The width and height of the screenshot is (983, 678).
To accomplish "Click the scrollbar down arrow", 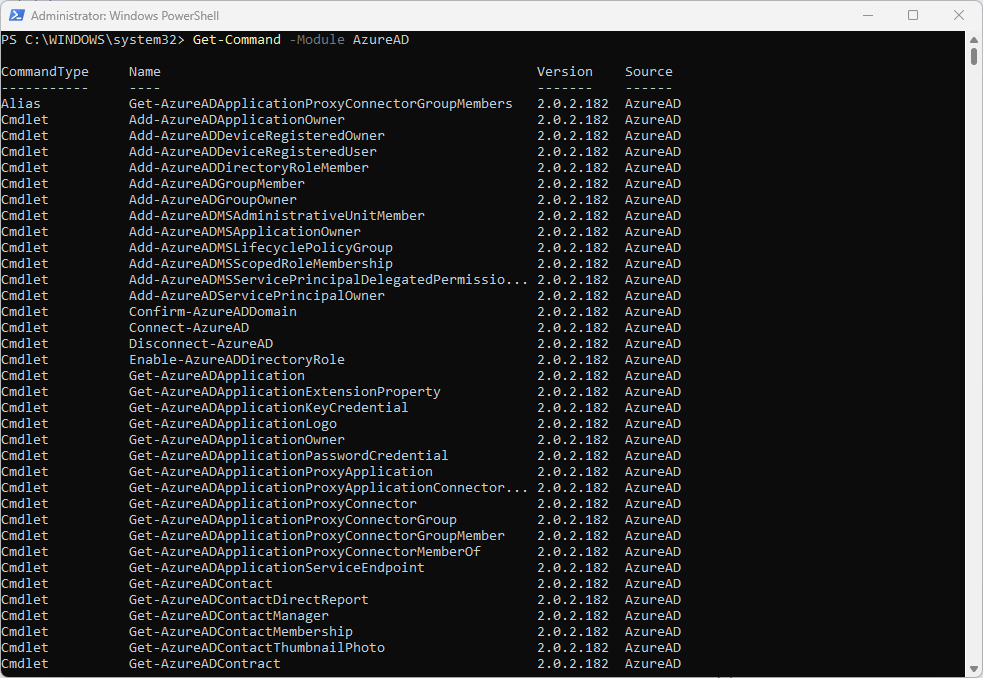I will tap(974, 669).
